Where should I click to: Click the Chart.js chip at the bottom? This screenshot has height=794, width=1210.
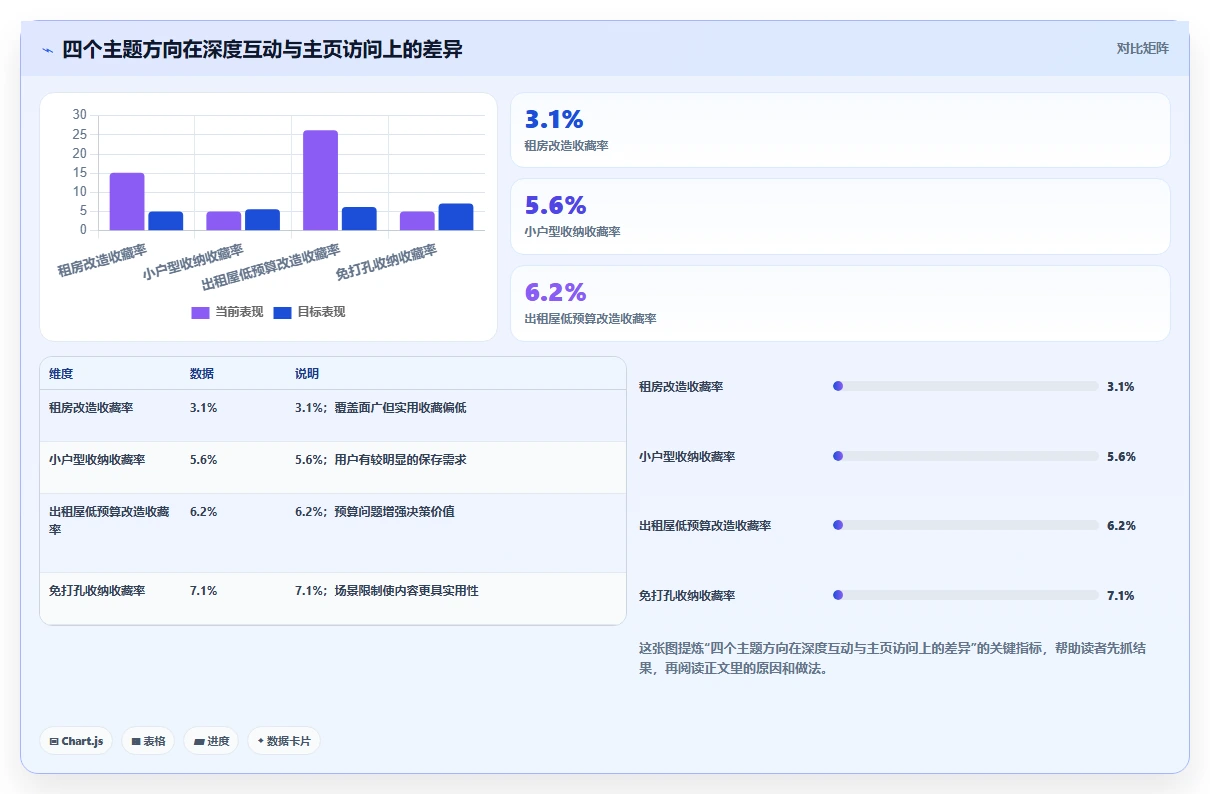pyautogui.click(x=76, y=741)
